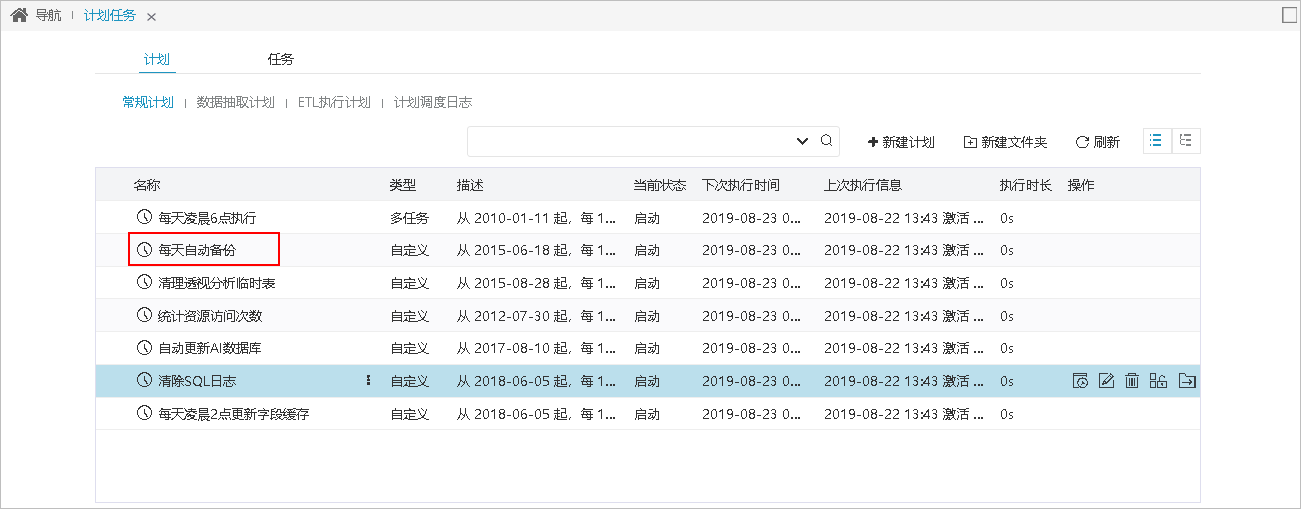Viewport: 1301px width, 509px height.
Task: Expand the search box dropdown arrow
Action: click(802, 141)
